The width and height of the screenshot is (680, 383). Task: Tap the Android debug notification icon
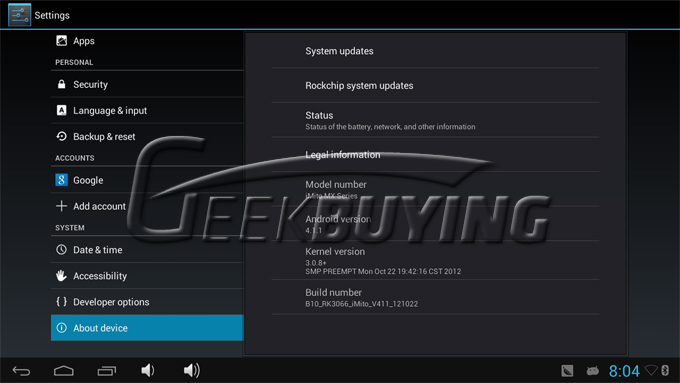pyautogui.click(x=592, y=371)
